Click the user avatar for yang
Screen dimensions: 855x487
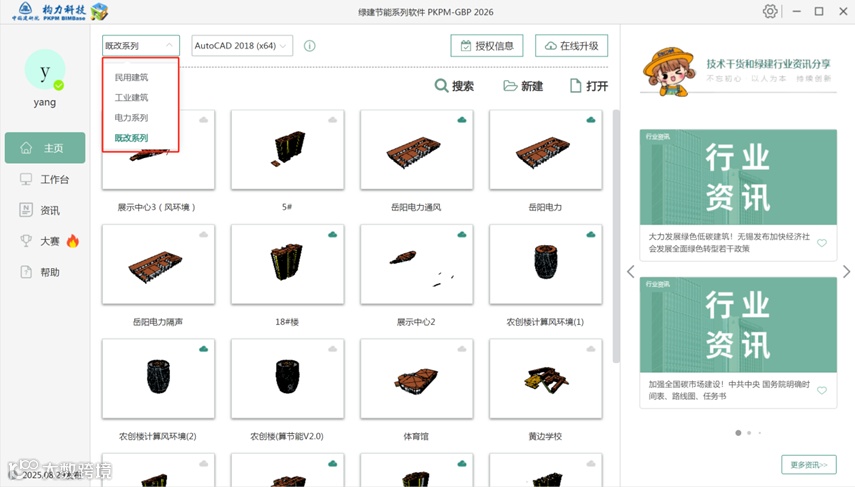click(45, 70)
